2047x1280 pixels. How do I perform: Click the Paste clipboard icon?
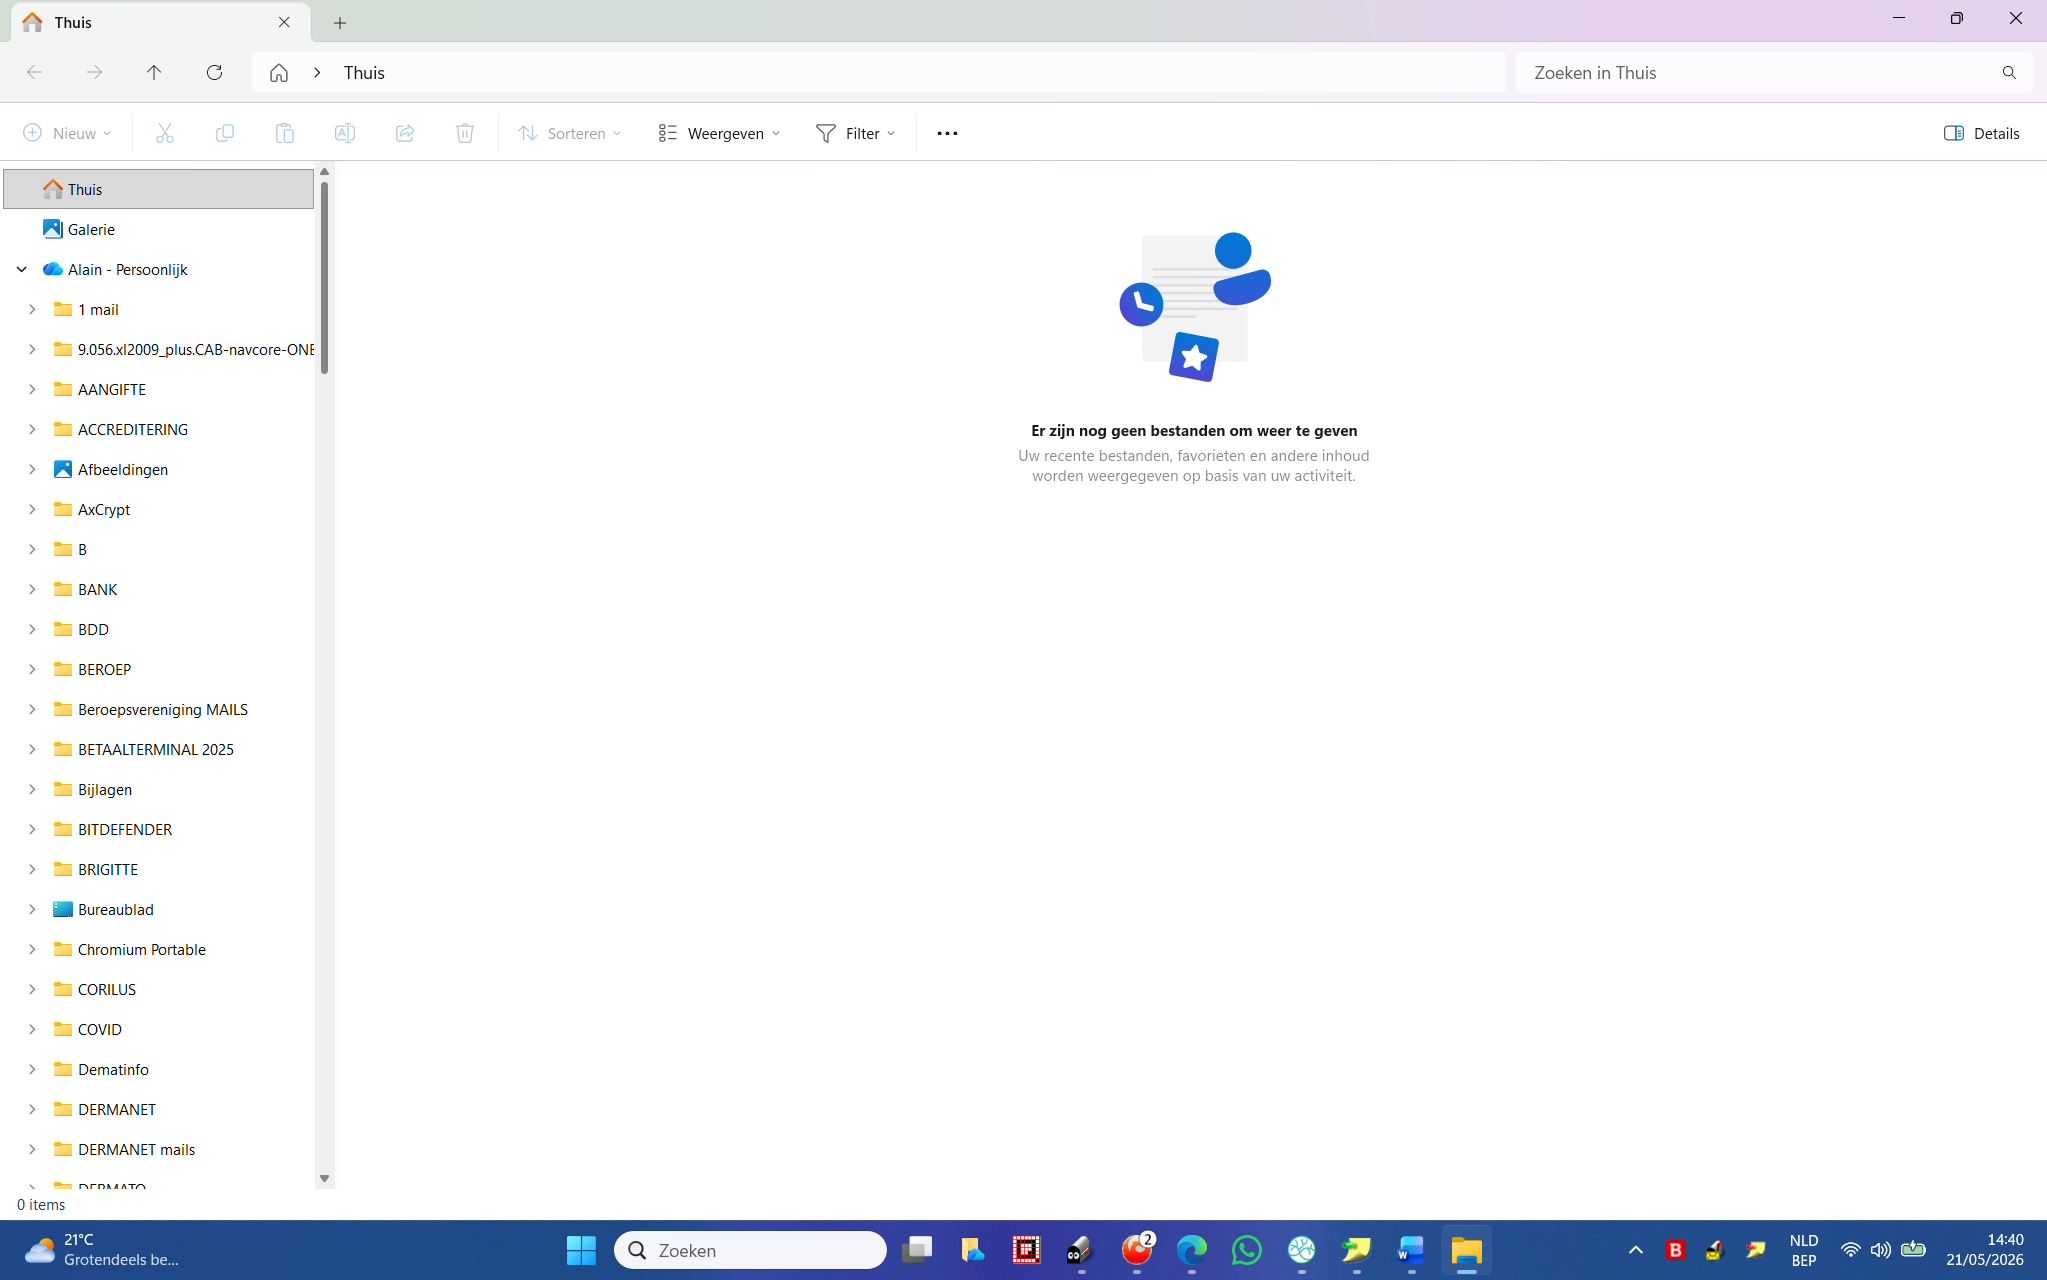285,133
